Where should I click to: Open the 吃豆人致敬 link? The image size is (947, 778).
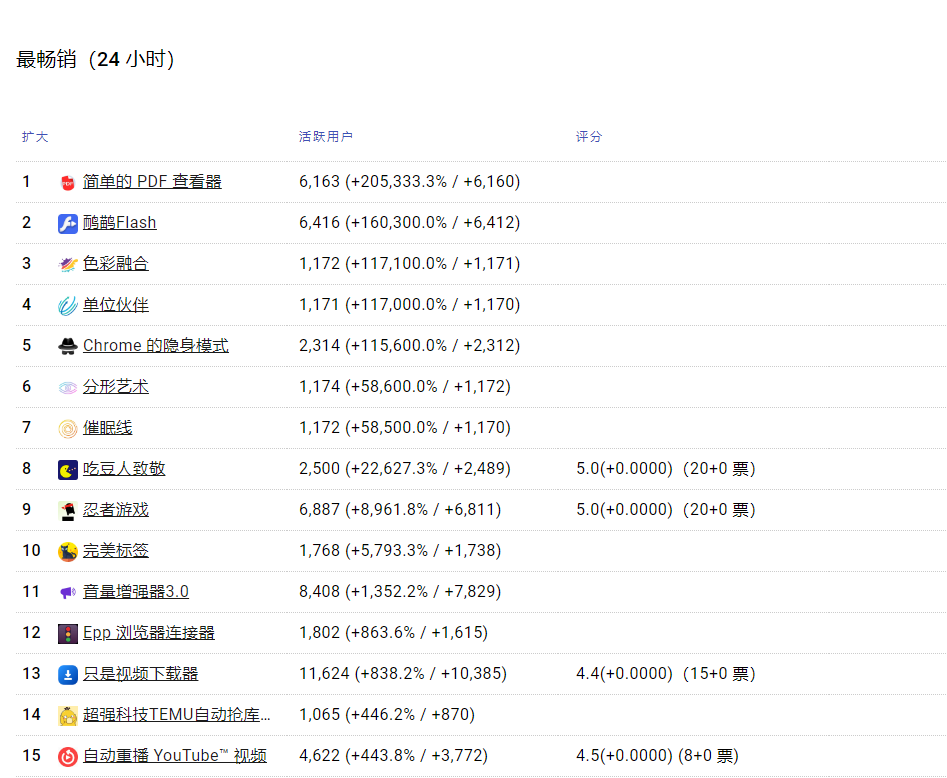click(x=124, y=469)
